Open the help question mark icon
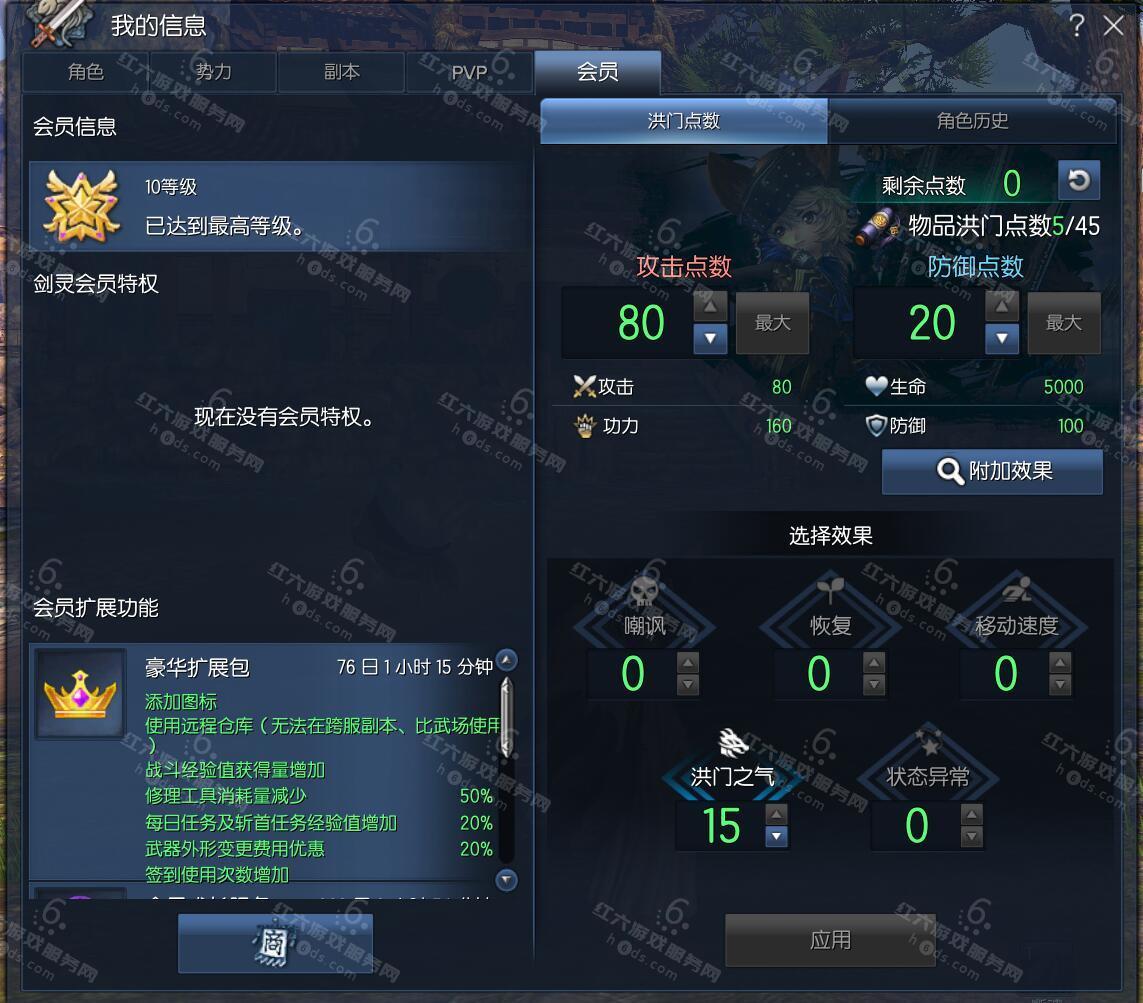The image size is (1143, 1003). (1077, 26)
